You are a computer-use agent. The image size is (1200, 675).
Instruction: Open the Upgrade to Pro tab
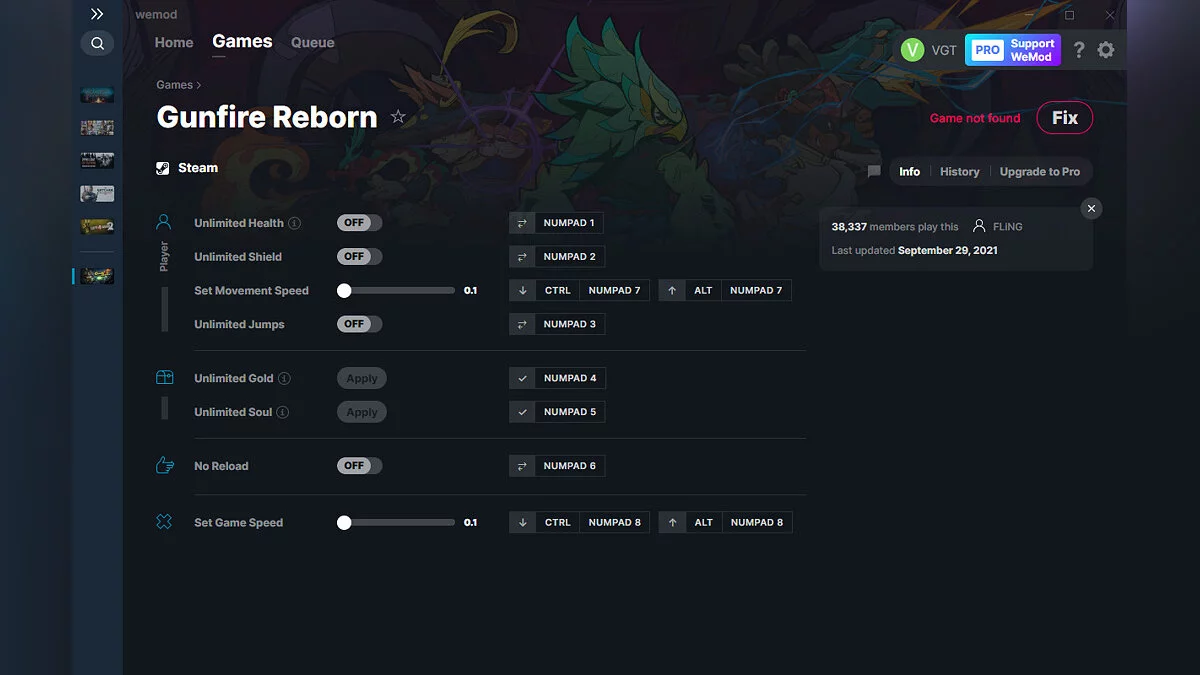(x=1040, y=172)
